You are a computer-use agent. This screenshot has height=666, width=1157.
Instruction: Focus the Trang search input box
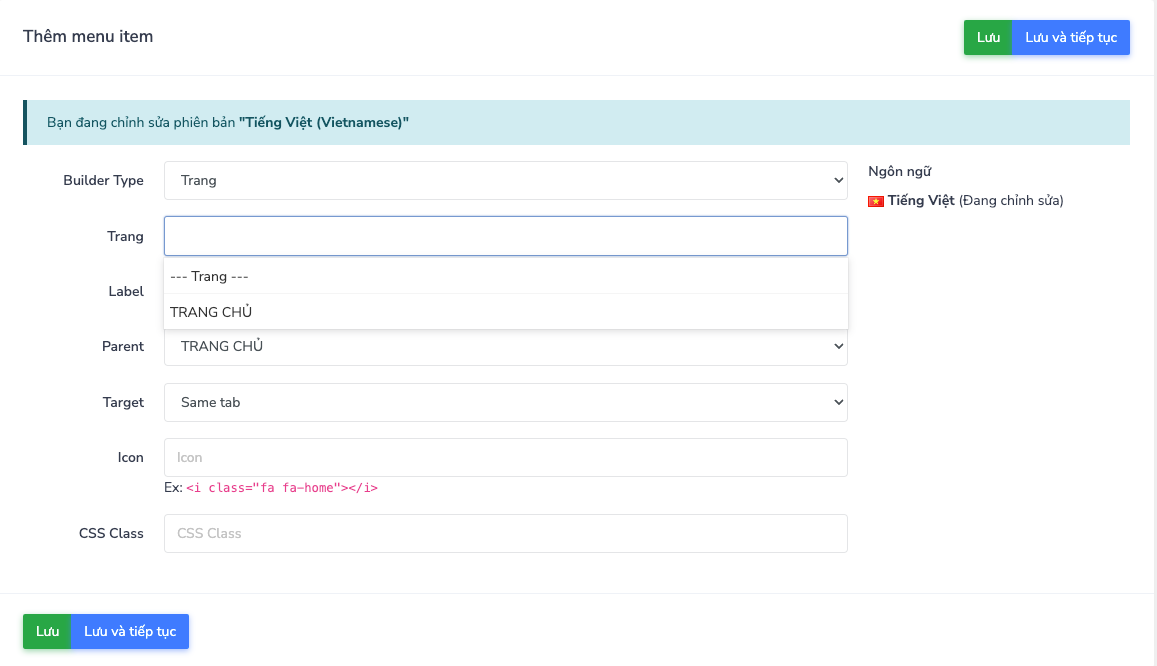click(505, 237)
